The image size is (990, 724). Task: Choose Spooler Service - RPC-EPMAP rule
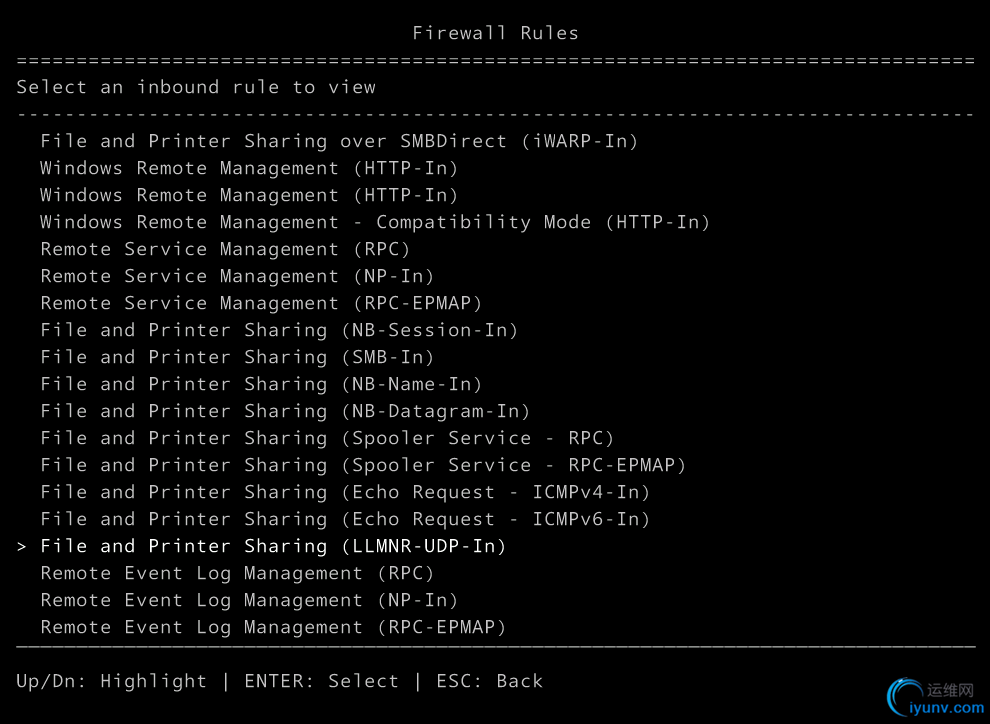(x=363, y=465)
